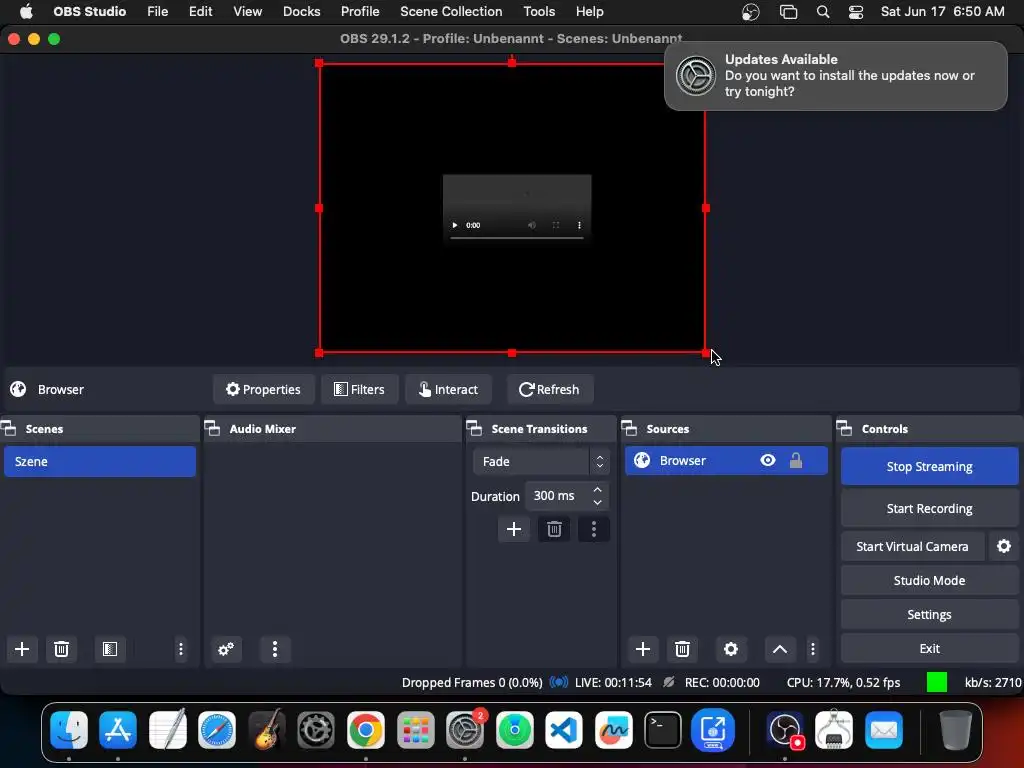The image size is (1024, 768).
Task: Add a scene transition with the plus icon
Action: click(514, 529)
